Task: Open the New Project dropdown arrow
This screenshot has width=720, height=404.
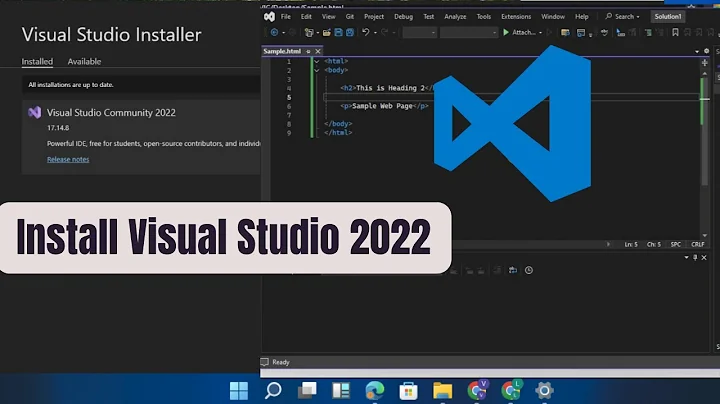Action: pos(318,33)
